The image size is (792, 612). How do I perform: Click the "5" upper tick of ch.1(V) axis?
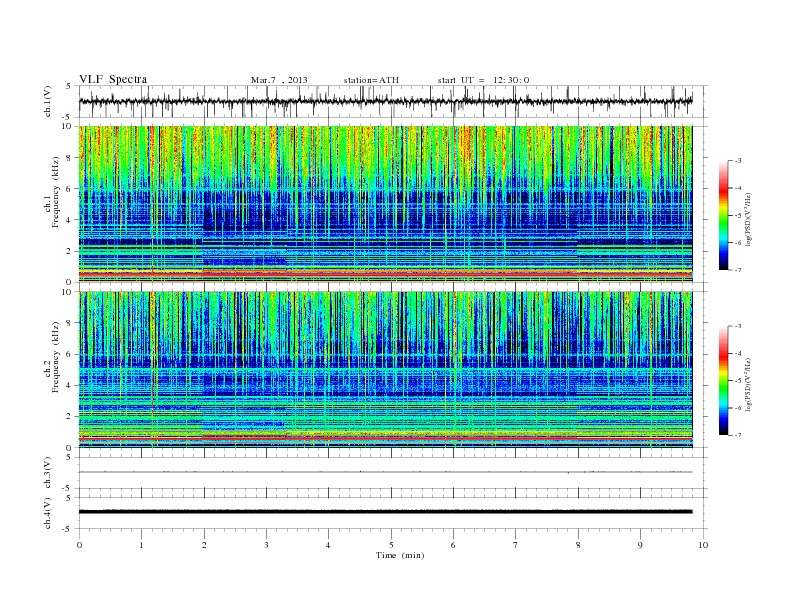tap(70, 86)
